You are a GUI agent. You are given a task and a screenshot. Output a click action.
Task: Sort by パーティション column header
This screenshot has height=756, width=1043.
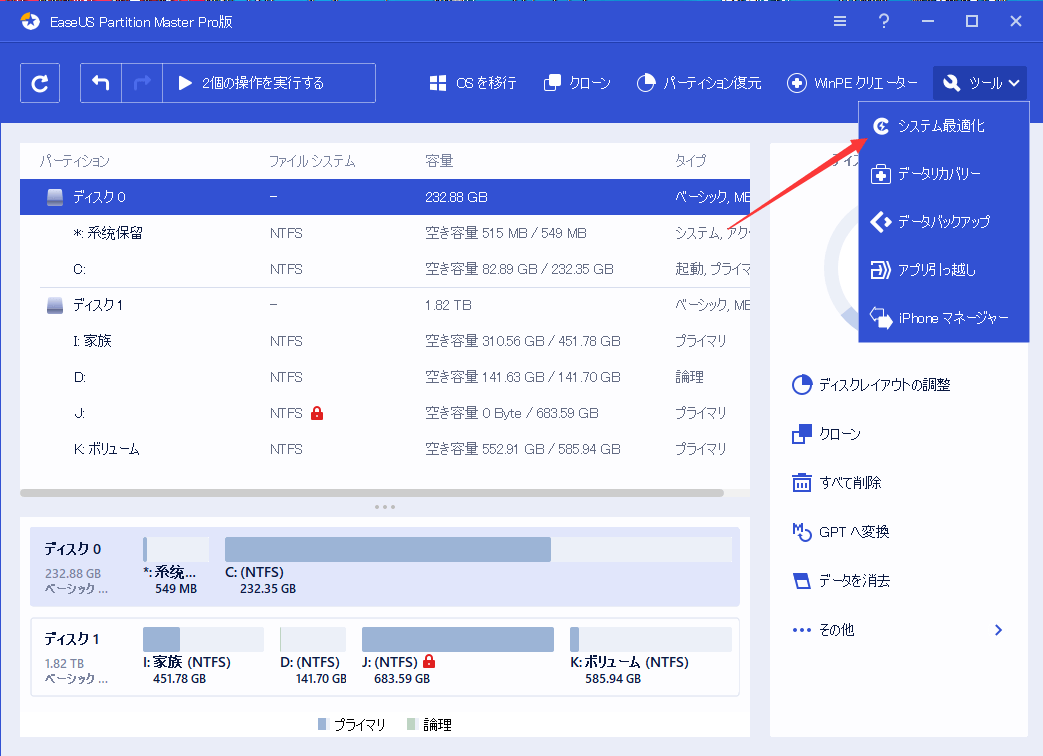coord(74,161)
